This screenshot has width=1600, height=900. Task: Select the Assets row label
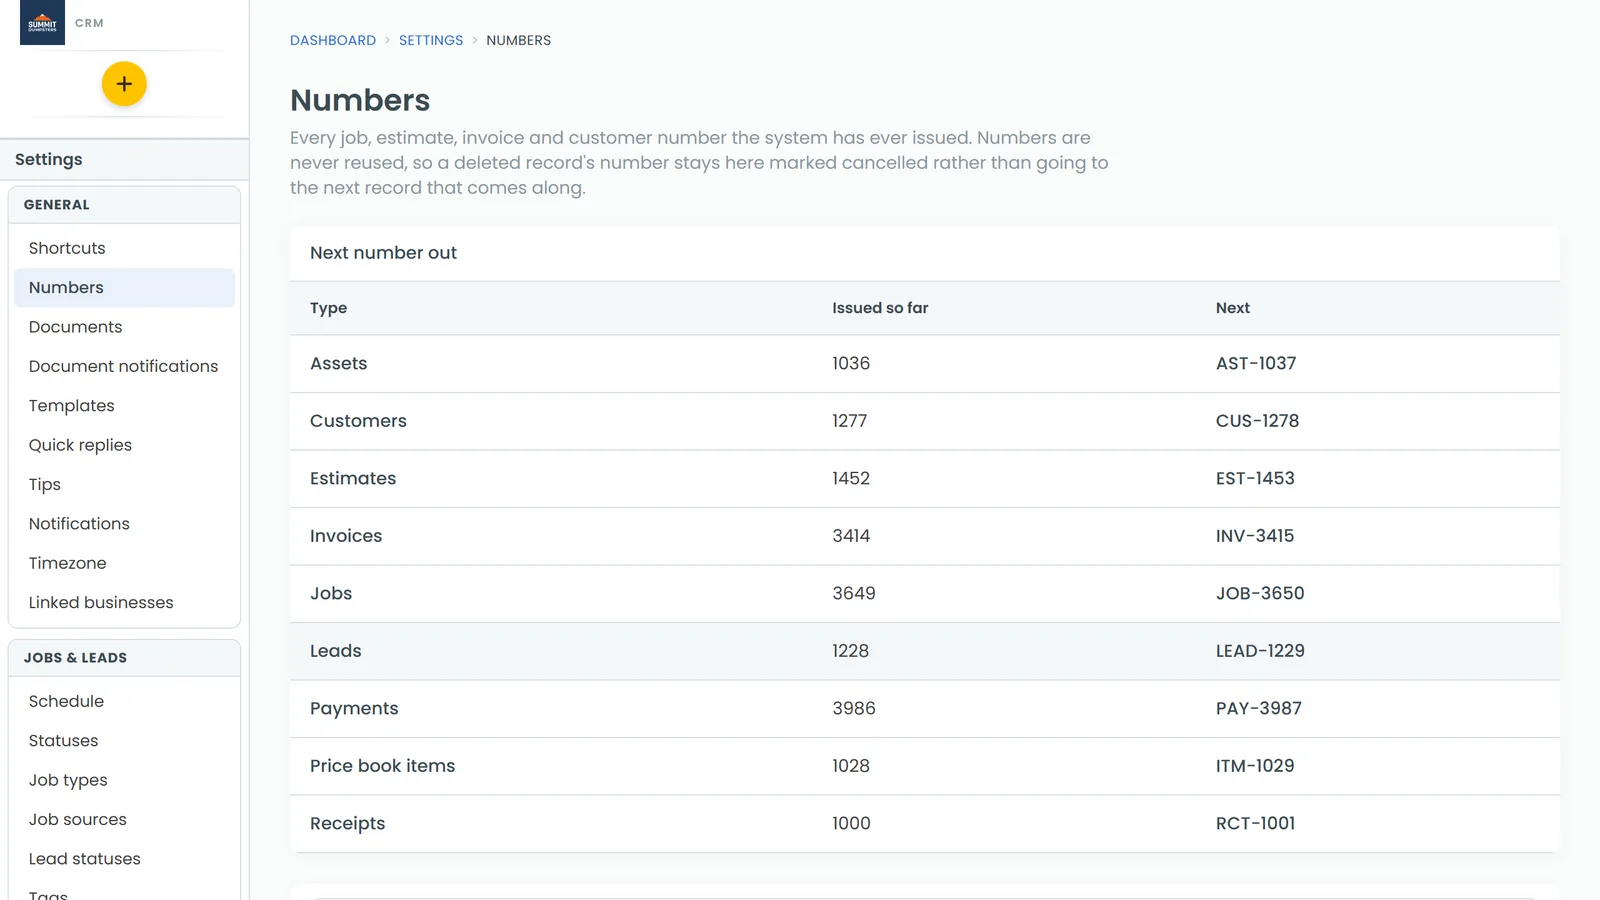tap(338, 363)
